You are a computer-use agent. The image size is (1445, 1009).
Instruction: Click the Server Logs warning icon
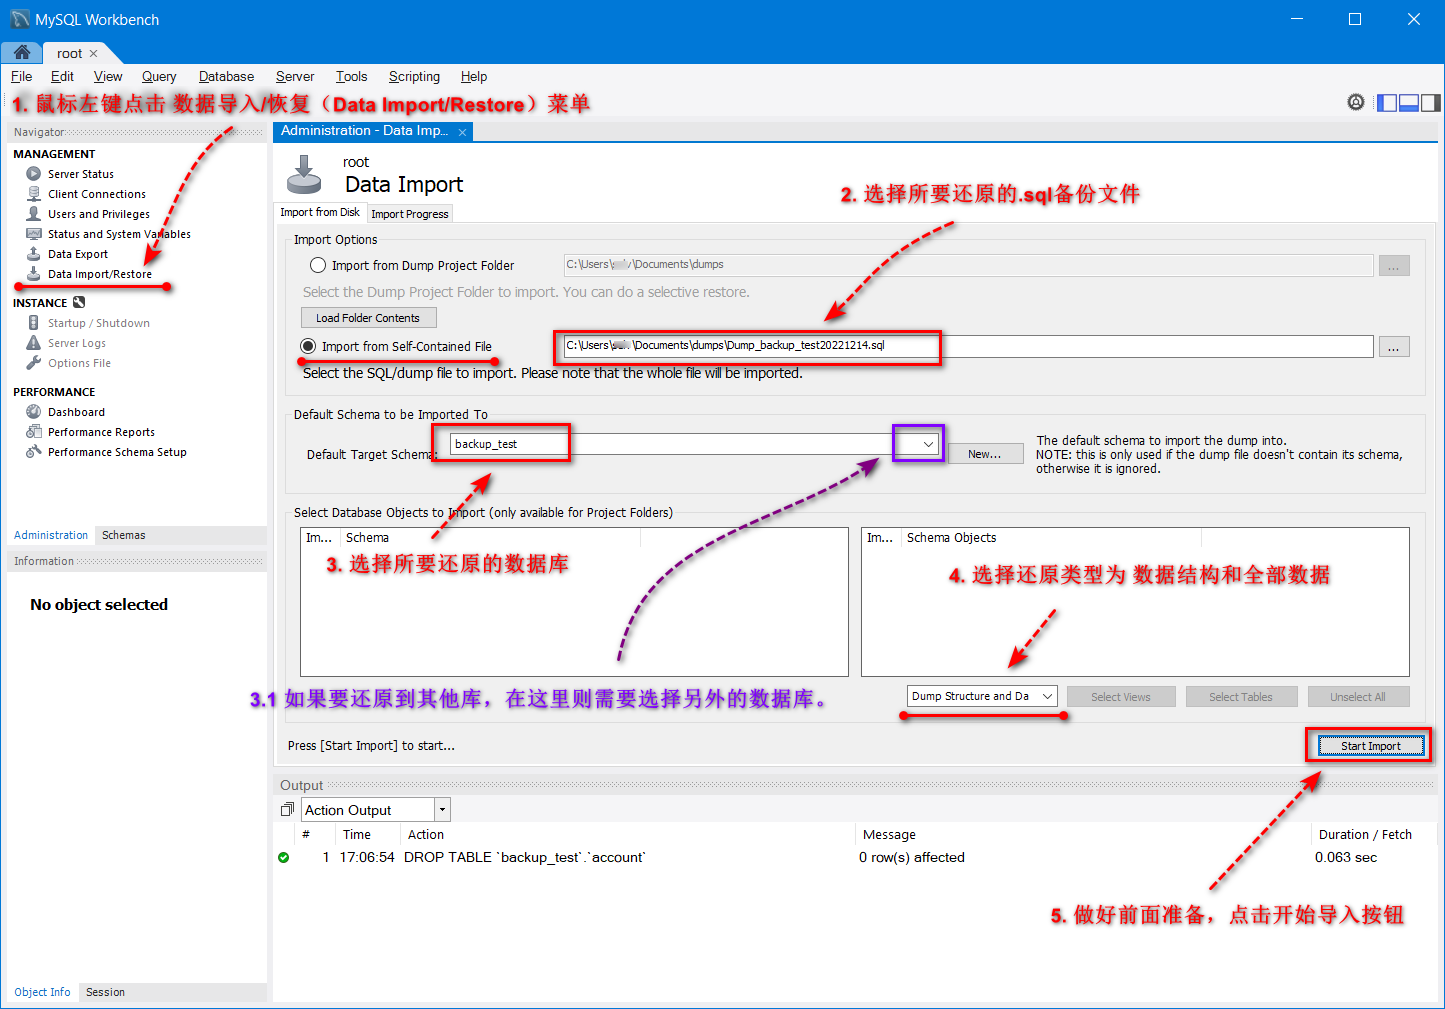click(x=34, y=343)
